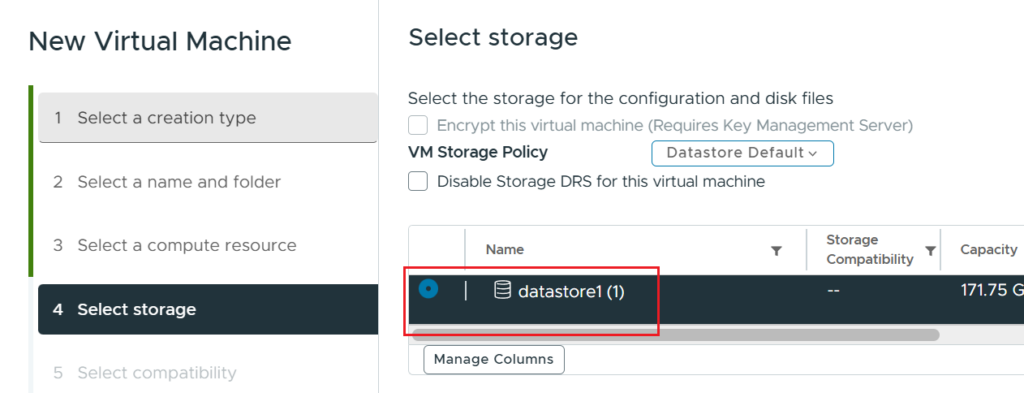The image size is (1024, 393).
Task: Click the Storage Compatibility filter icon
Action: click(930, 251)
